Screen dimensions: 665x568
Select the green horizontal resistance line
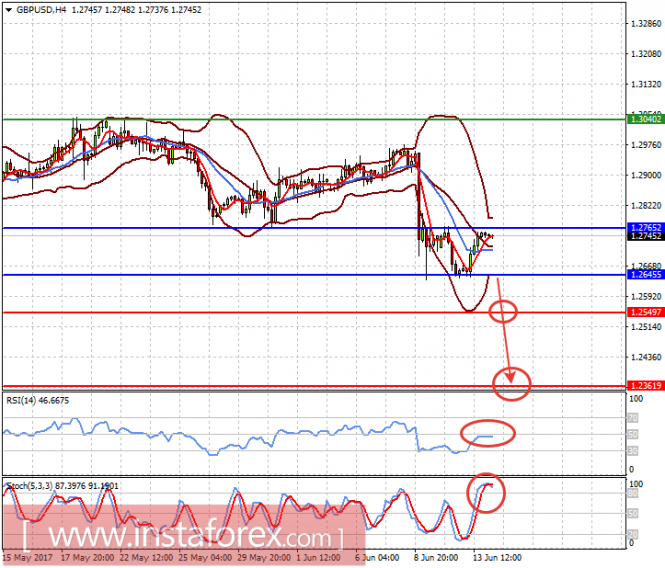coord(300,119)
